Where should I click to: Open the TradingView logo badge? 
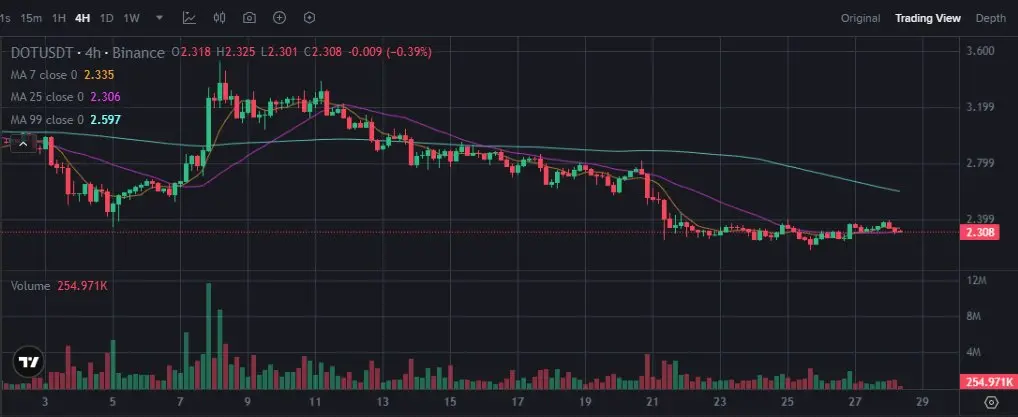click(29, 362)
